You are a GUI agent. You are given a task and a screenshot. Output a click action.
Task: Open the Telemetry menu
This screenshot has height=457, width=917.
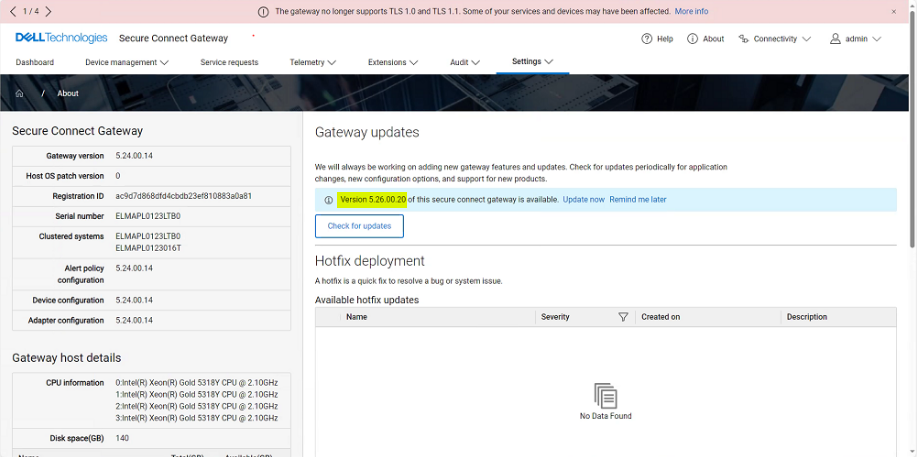tap(307, 62)
